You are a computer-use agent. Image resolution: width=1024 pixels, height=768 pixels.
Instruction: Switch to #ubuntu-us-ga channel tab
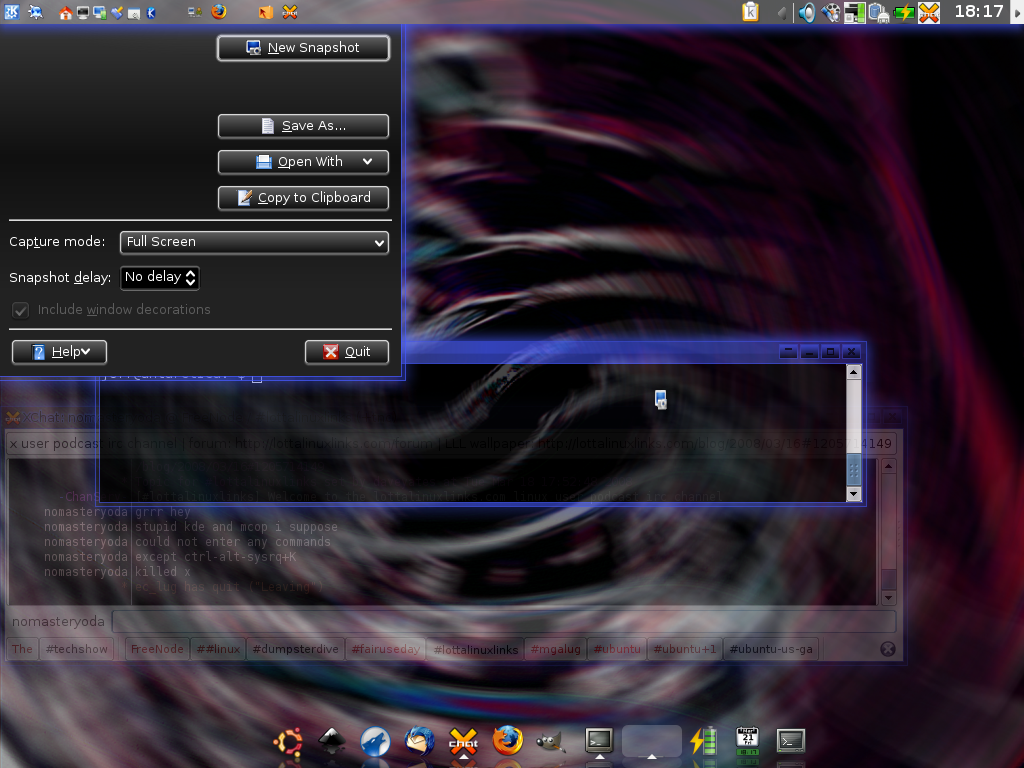coord(771,649)
